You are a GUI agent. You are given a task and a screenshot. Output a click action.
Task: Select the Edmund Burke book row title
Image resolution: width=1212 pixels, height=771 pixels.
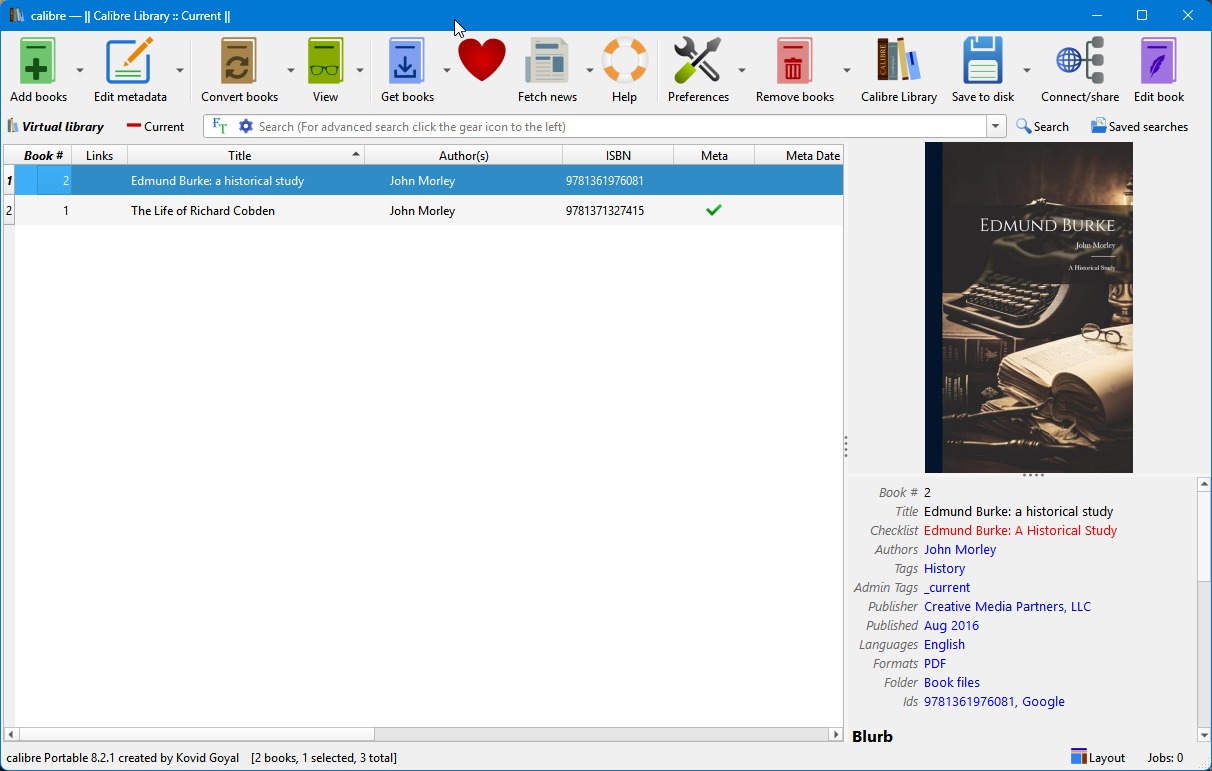(x=217, y=181)
